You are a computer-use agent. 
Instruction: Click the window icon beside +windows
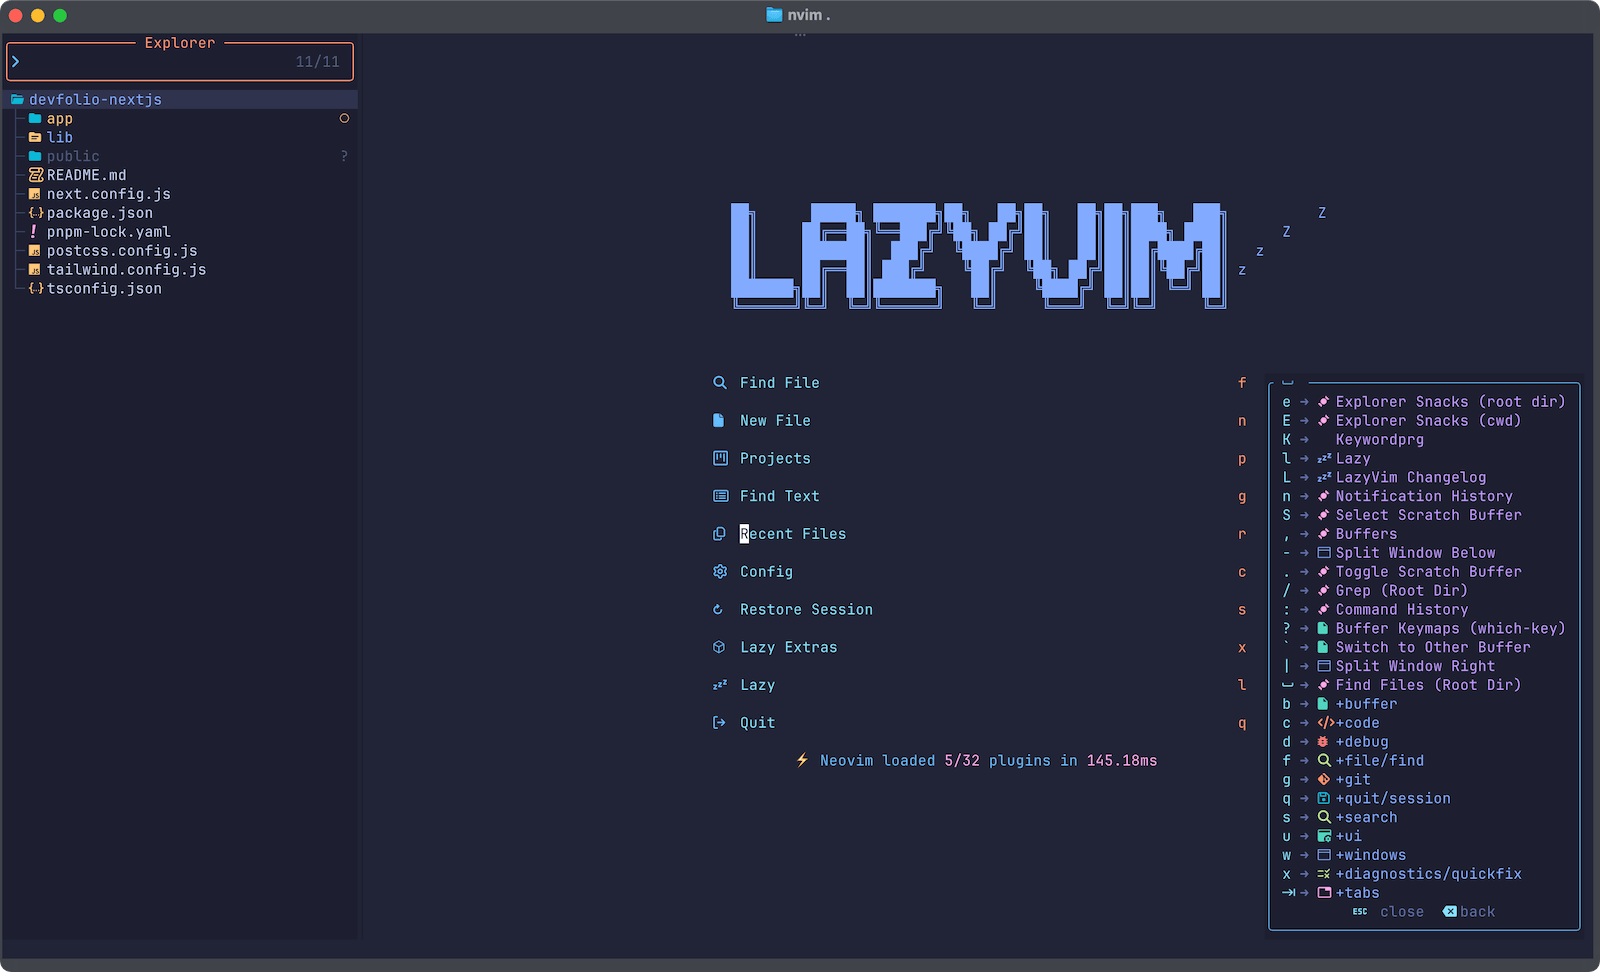[x=1324, y=856]
